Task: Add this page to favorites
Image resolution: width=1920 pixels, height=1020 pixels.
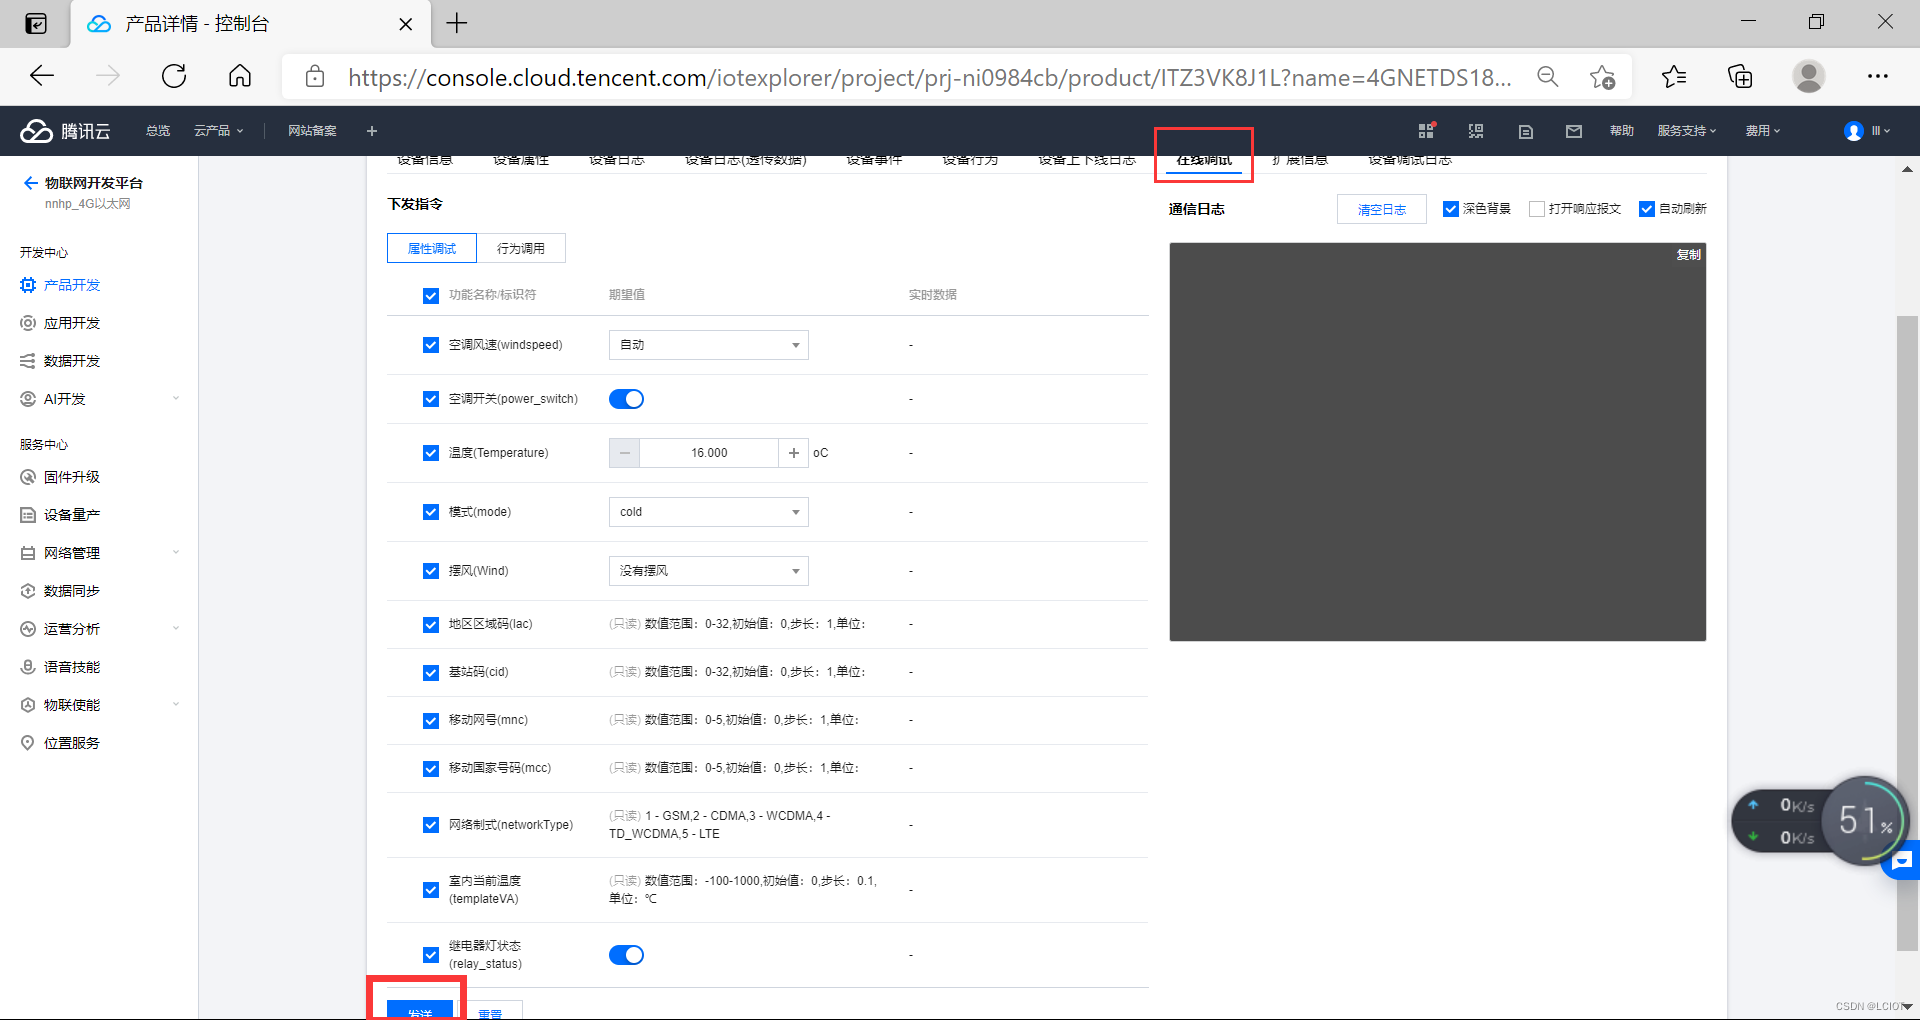Action: (1602, 77)
